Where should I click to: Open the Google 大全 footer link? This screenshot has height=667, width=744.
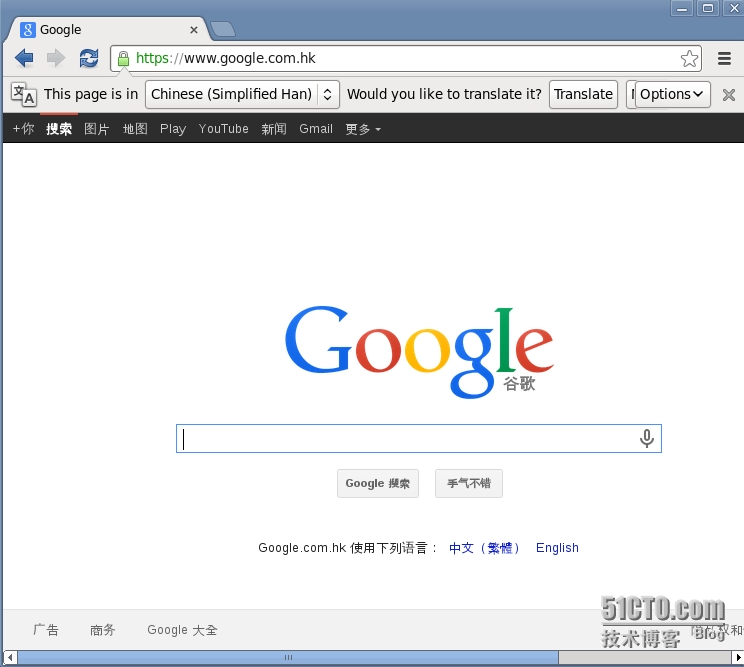click(x=182, y=630)
